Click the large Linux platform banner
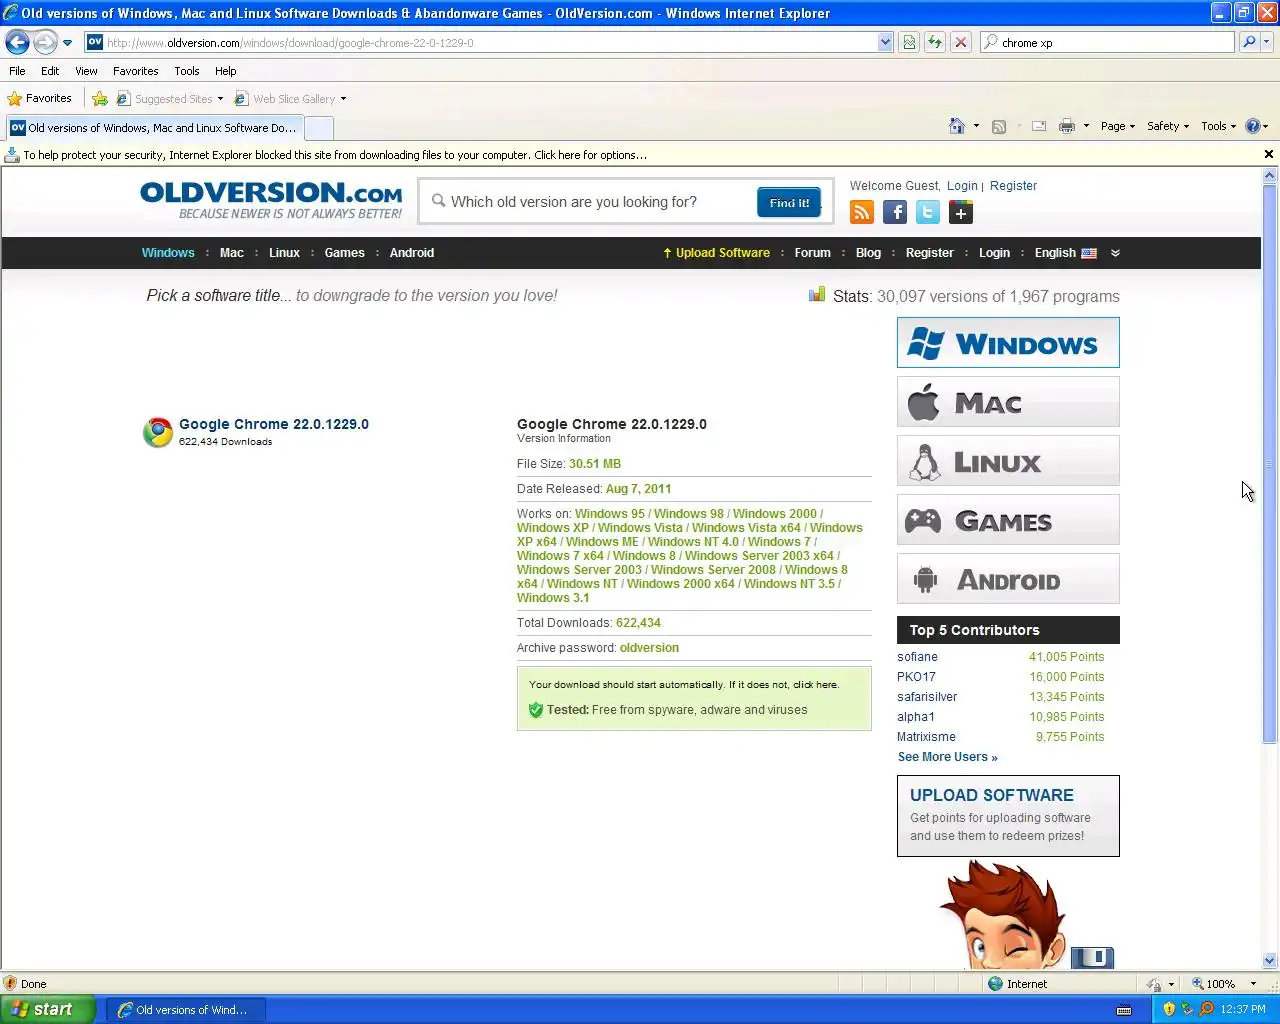Image resolution: width=1280 pixels, height=1024 pixels. pos(1008,461)
